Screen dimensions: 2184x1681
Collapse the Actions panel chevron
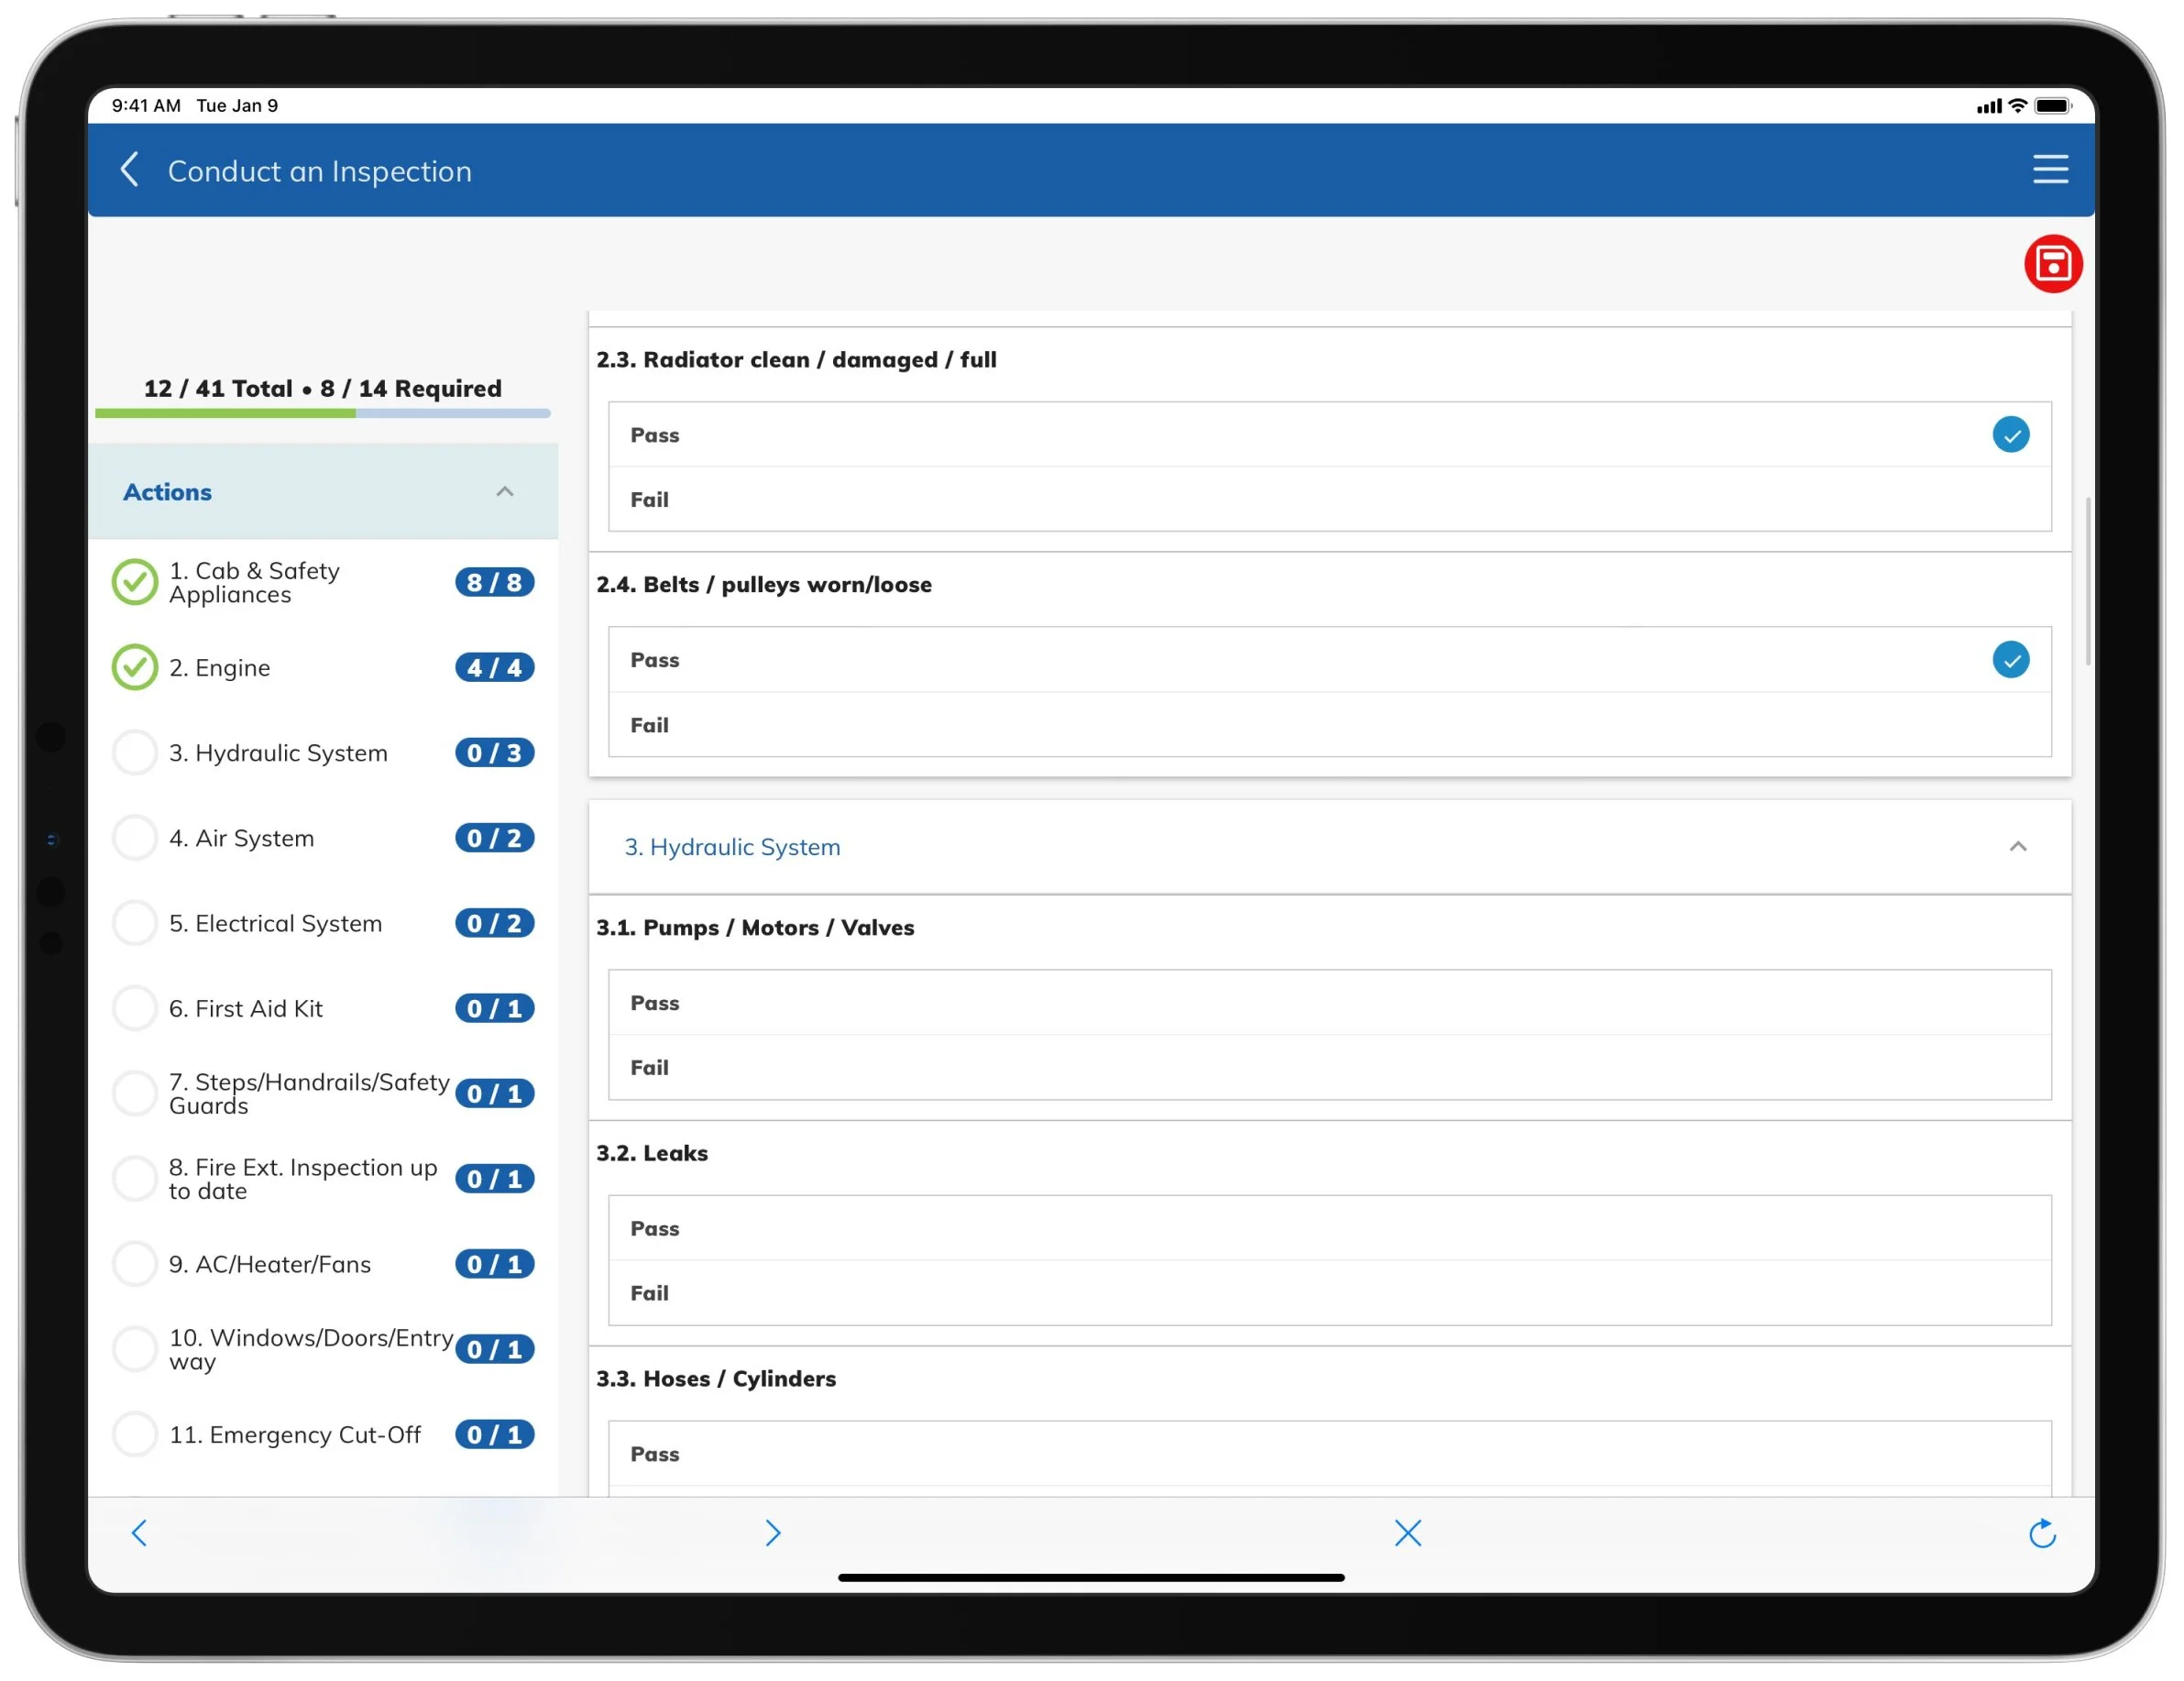tap(505, 491)
